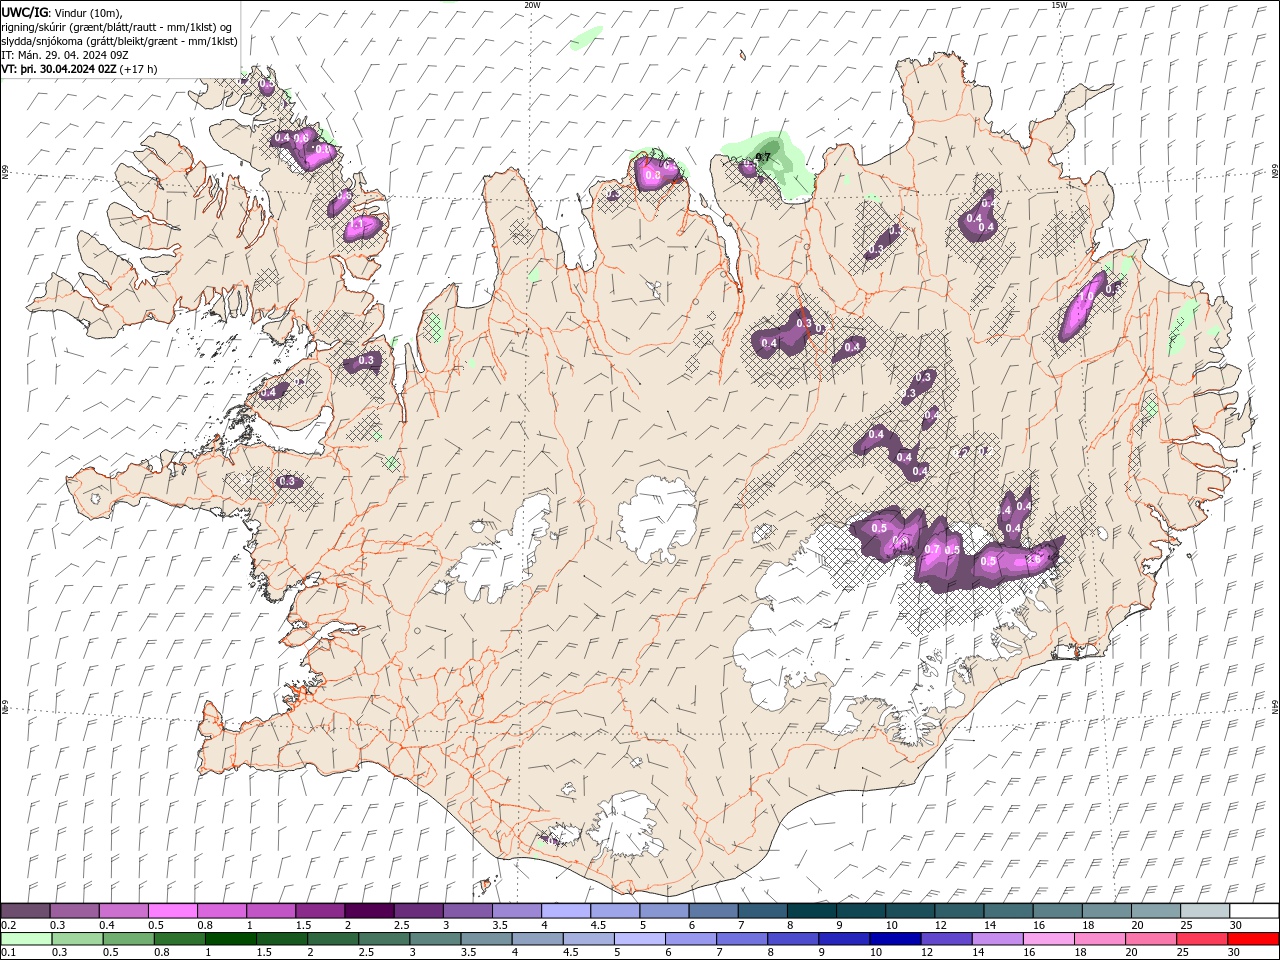The image size is (1280, 960).
Task: Click the '12' label in the bottom legend row
Action: click(x=927, y=953)
